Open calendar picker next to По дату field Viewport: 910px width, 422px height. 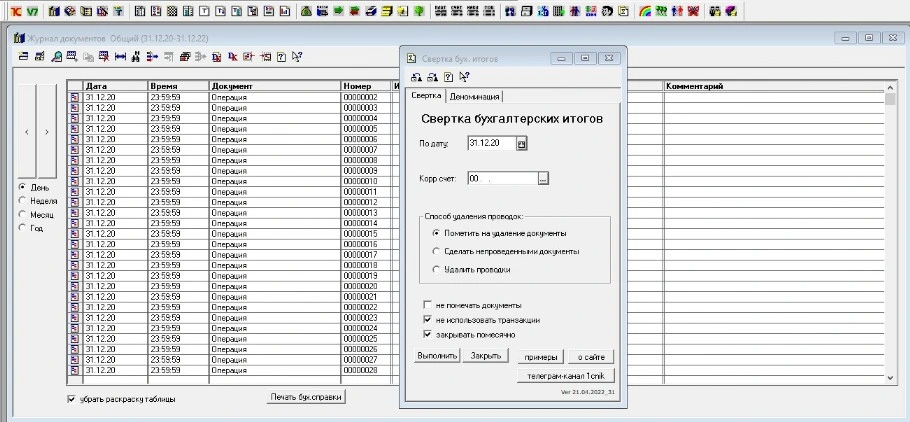click(x=521, y=144)
